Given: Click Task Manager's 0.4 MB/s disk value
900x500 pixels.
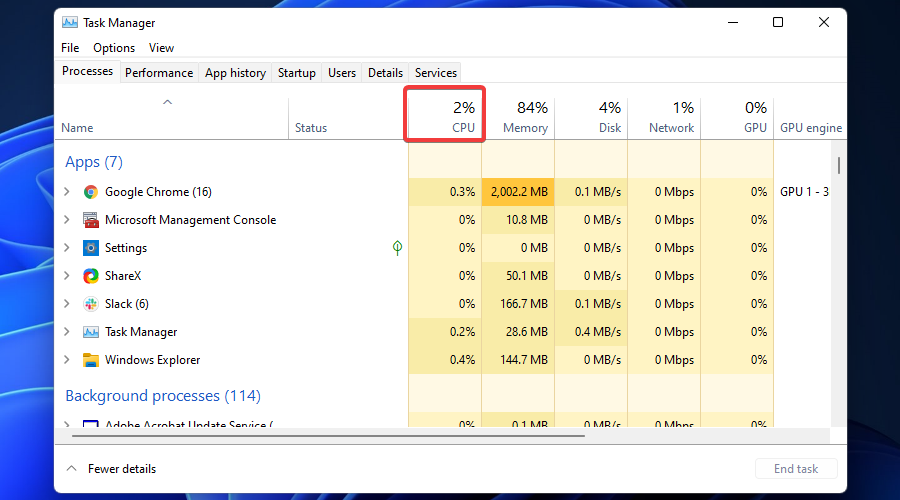Looking at the screenshot, I should (x=598, y=332).
